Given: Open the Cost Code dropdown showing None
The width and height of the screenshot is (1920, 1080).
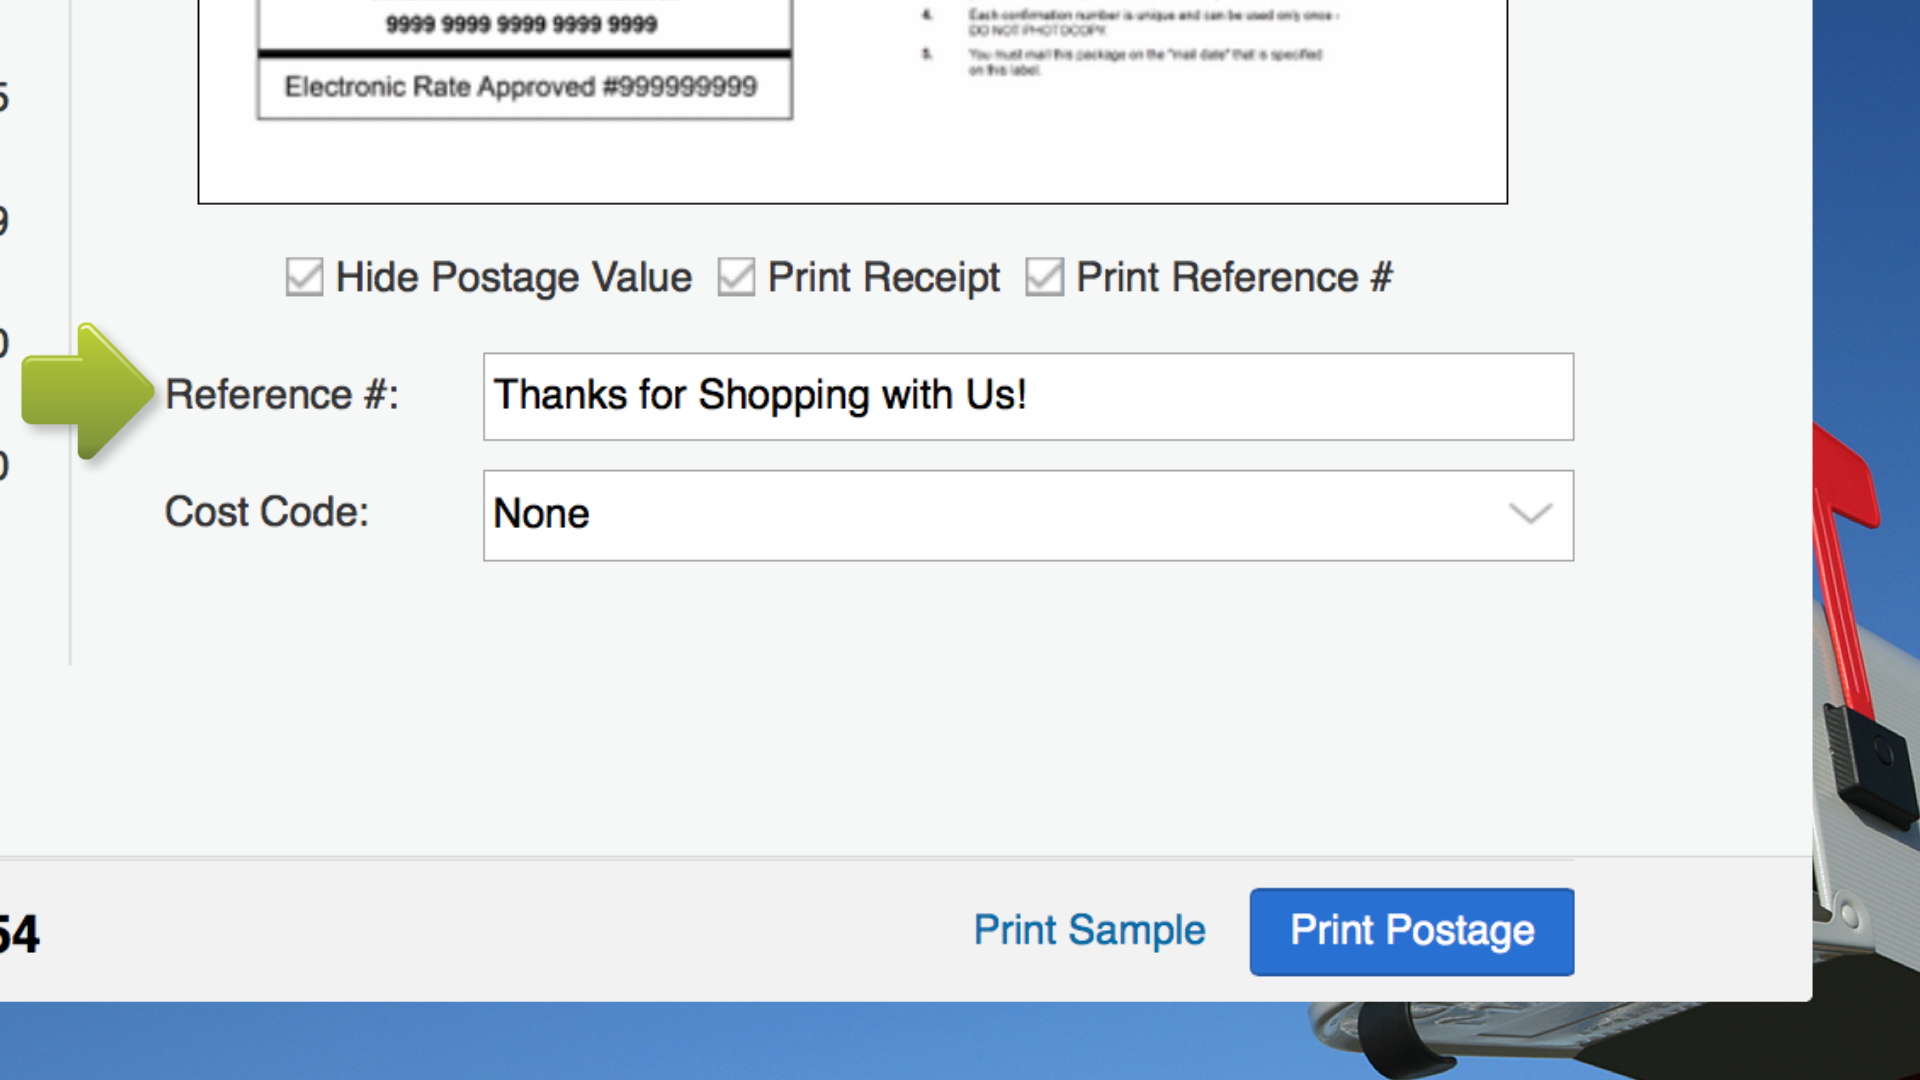Looking at the screenshot, I should (1027, 515).
